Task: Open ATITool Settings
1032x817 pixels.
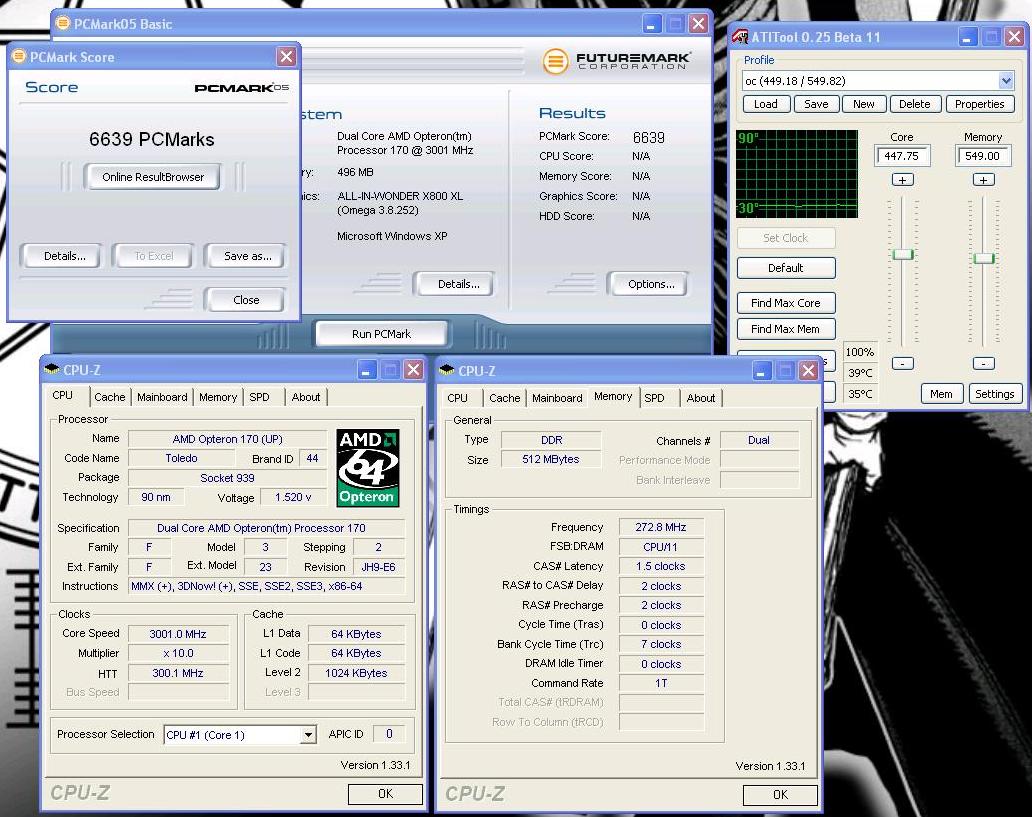Action: coord(994,394)
